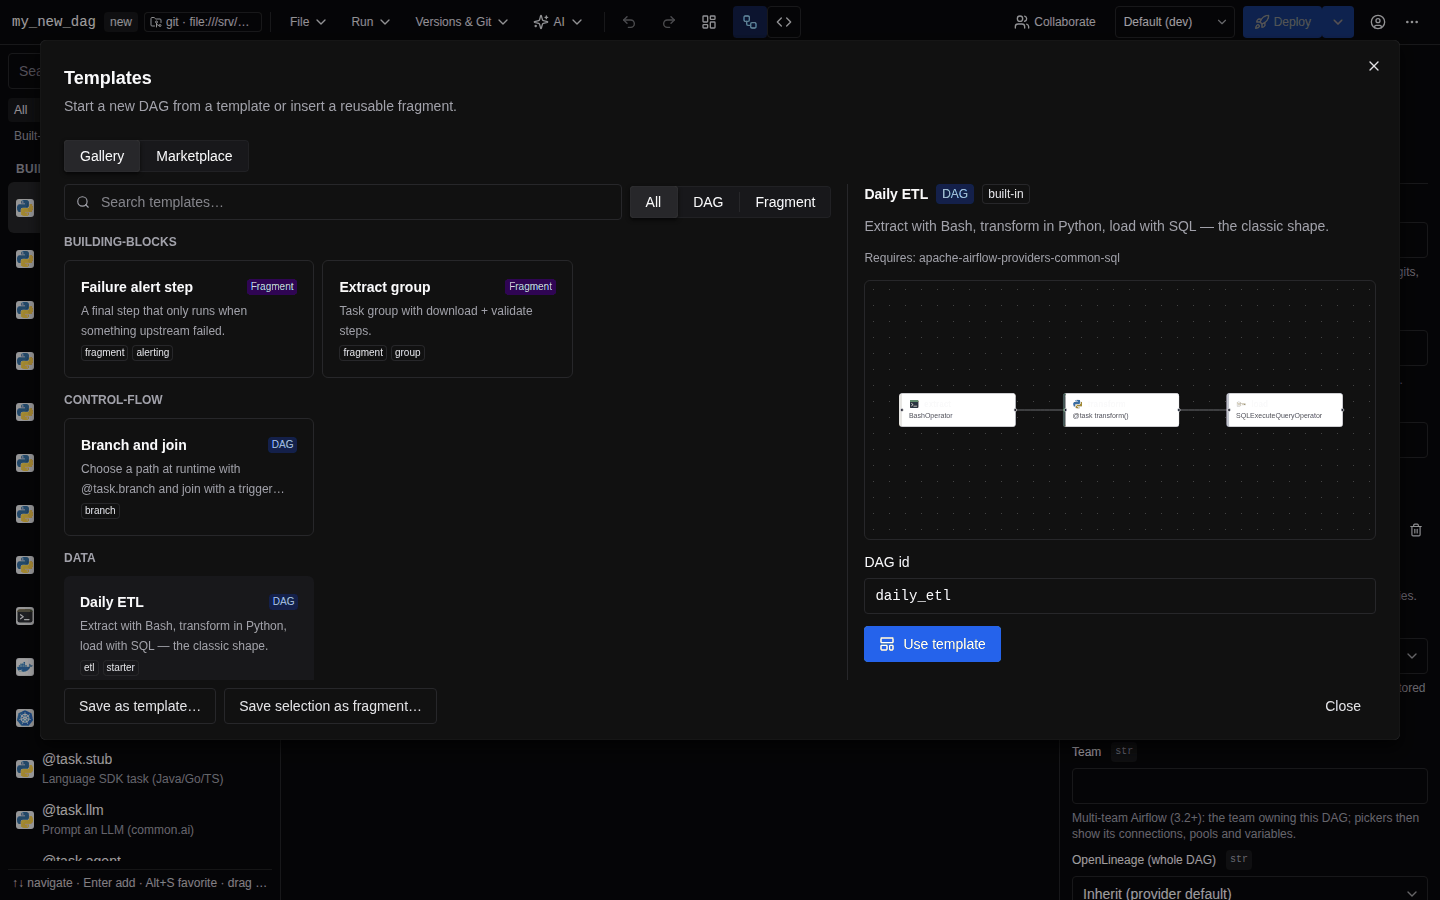
Task: Filter templates by Fragment
Action: [x=785, y=202]
